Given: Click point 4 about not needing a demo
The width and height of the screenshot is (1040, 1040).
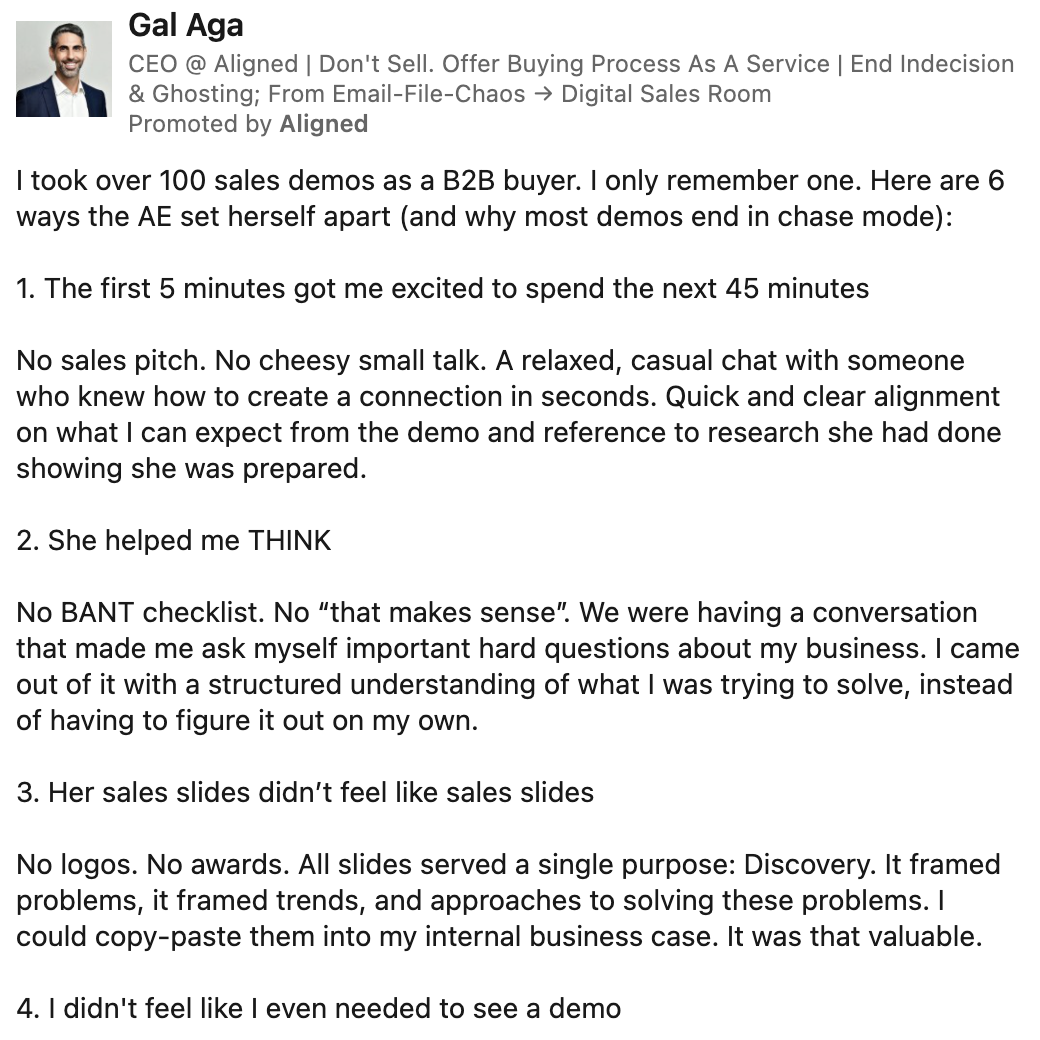Looking at the screenshot, I should click(318, 1007).
